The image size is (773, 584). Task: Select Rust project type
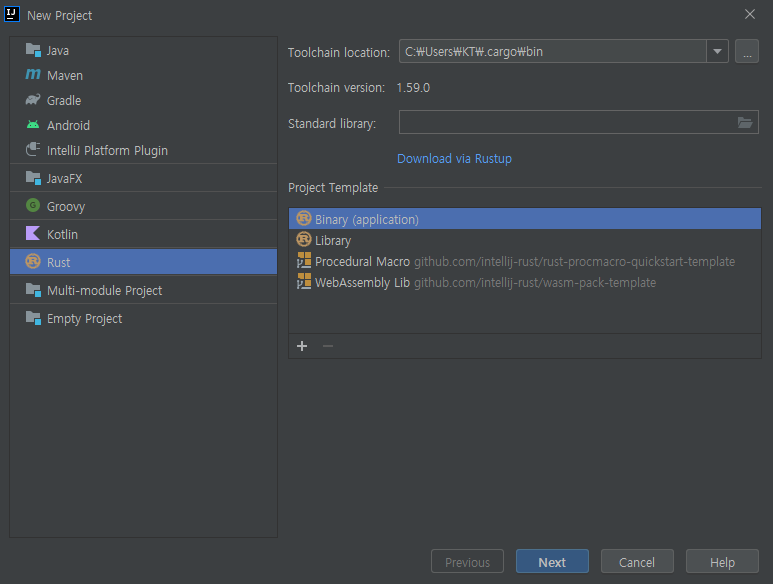(143, 262)
